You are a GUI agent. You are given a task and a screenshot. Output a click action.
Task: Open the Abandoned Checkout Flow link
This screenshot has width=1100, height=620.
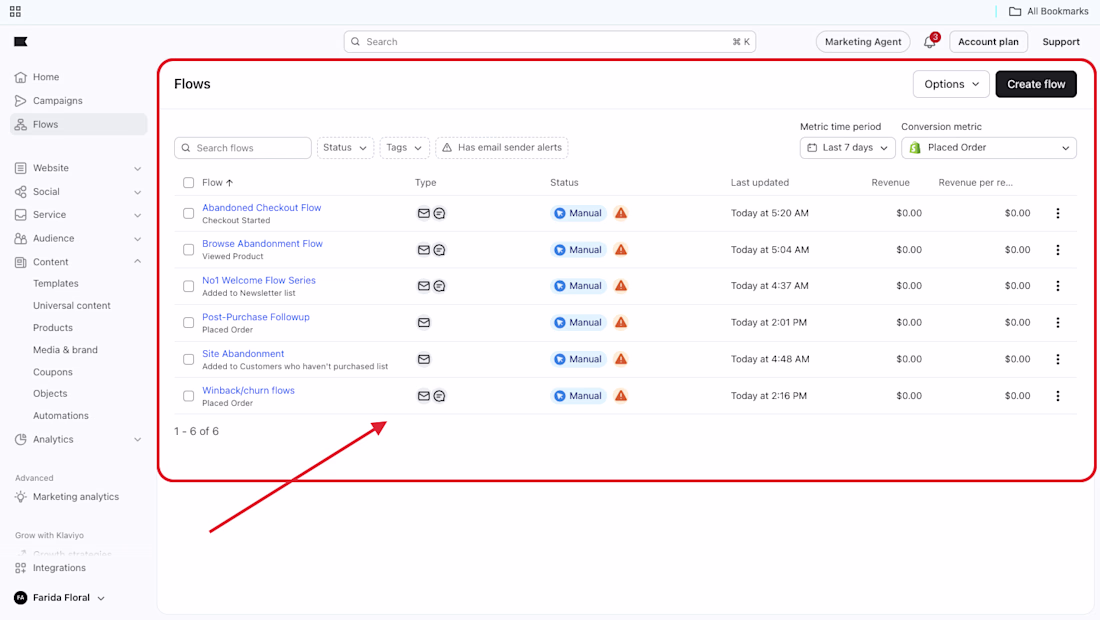click(262, 208)
